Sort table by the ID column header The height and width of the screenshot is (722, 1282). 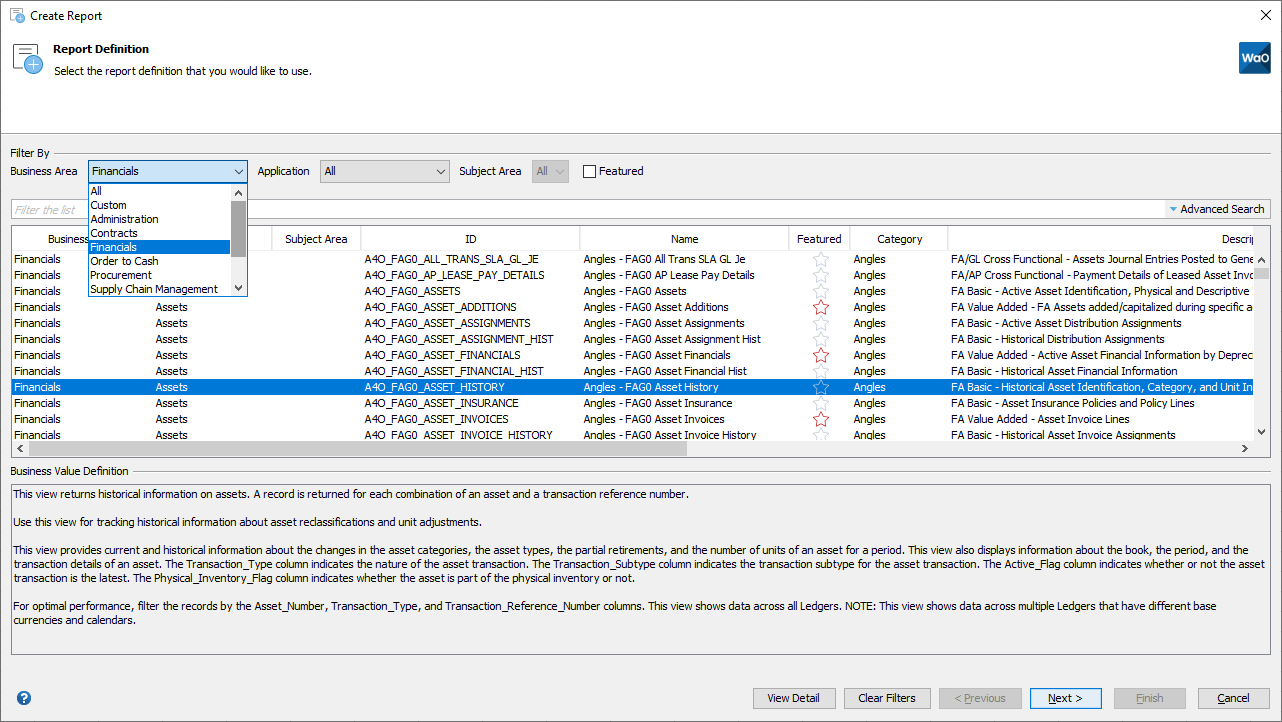(470, 239)
